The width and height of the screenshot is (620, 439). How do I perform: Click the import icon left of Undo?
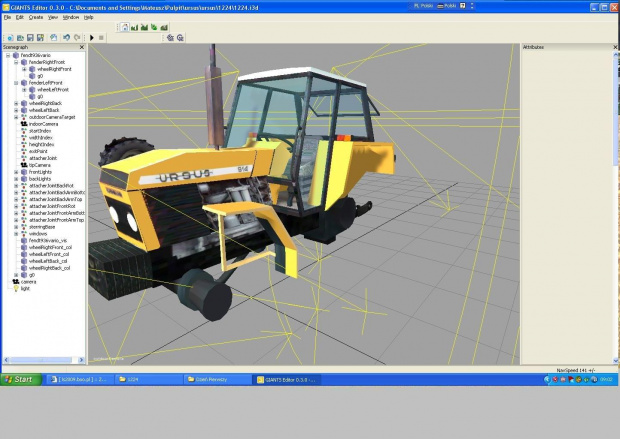53,38
